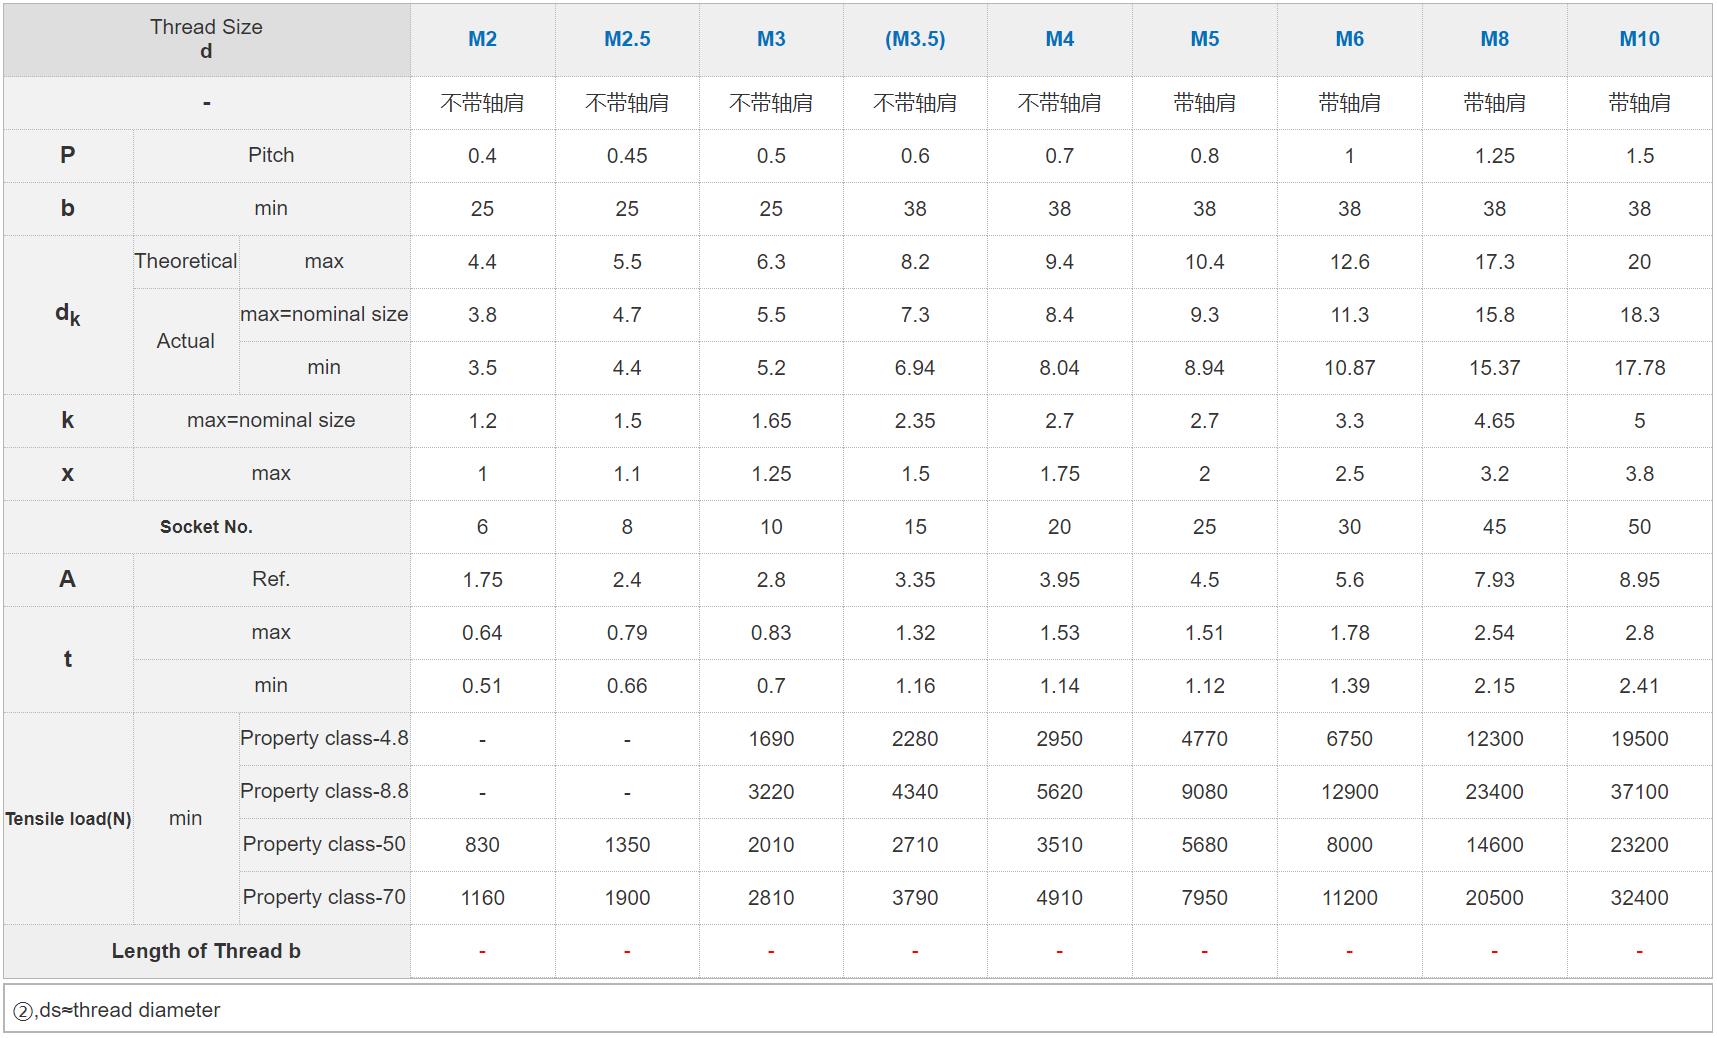
Task: Select the M2.5 column header
Action: 627,39
